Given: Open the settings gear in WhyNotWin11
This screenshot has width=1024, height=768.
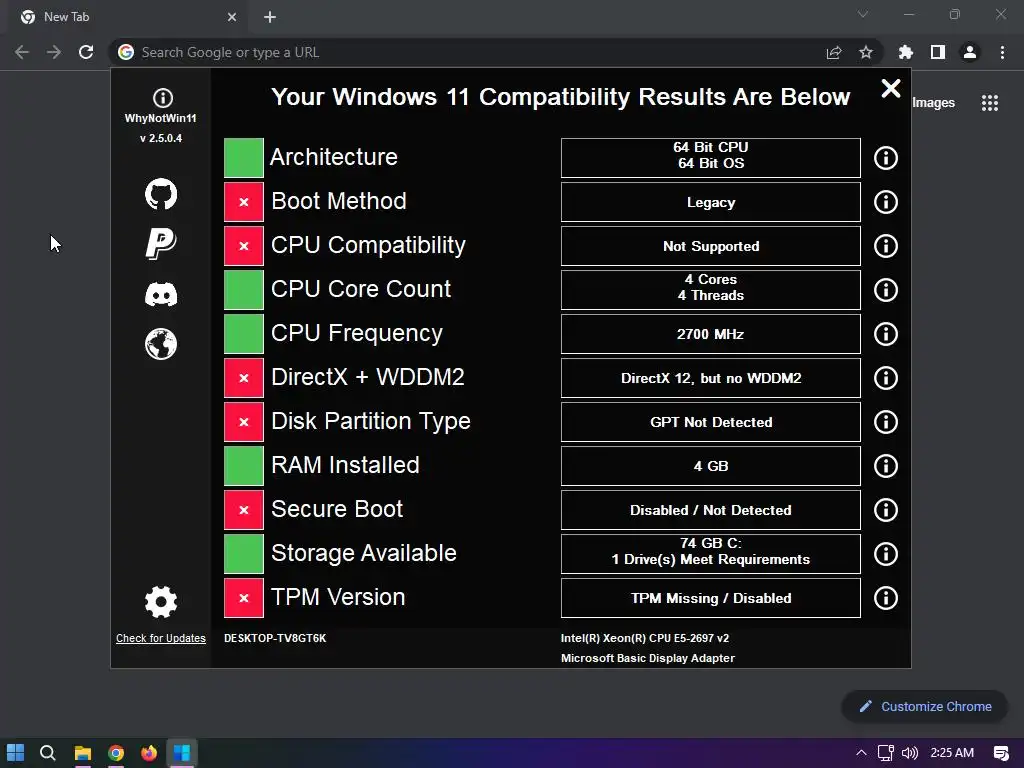Looking at the screenshot, I should tap(161, 601).
